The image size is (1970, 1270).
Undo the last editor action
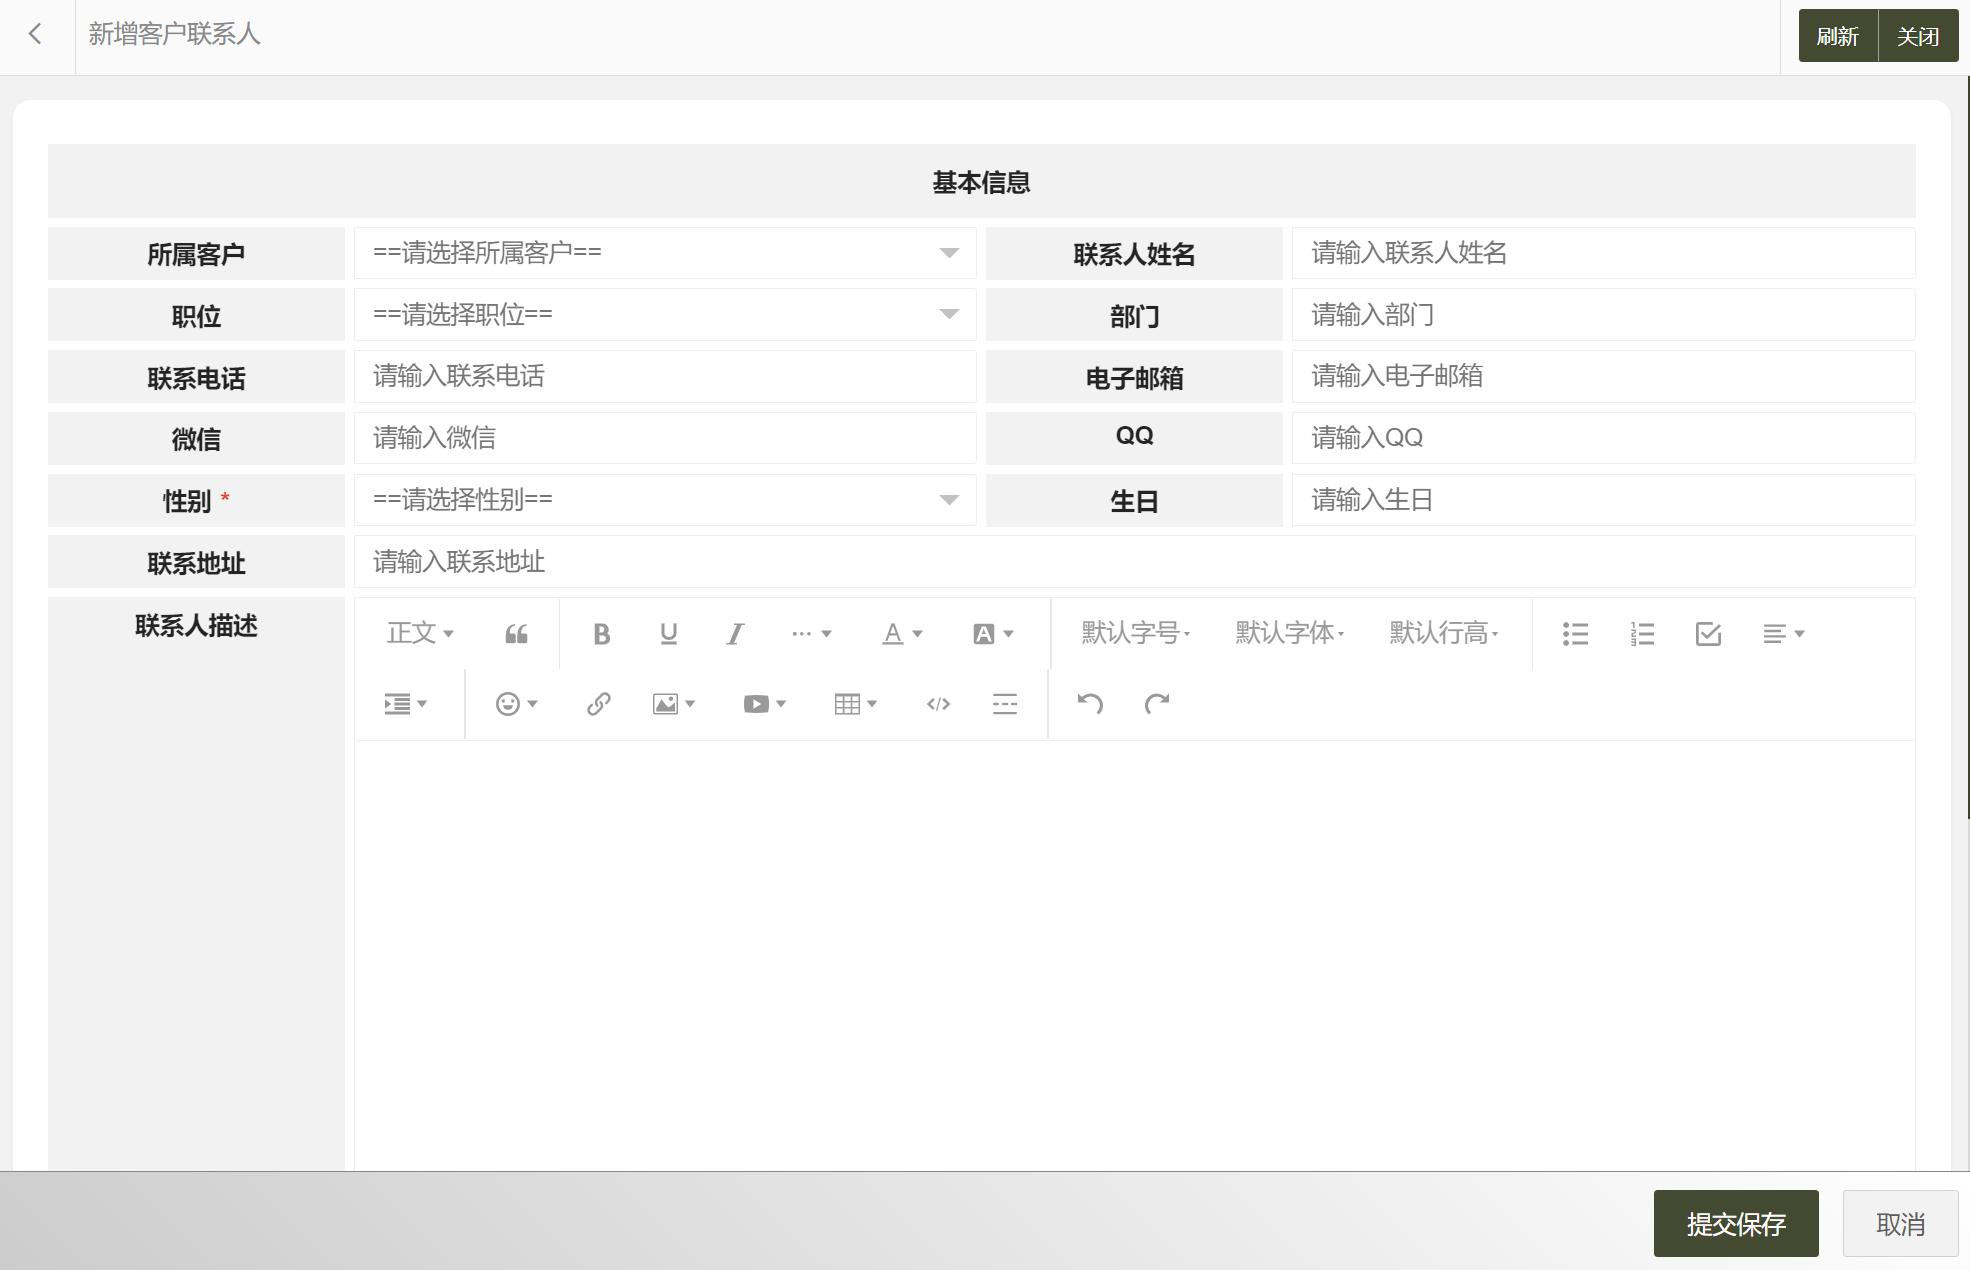pyautogui.click(x=1090, y=703)
